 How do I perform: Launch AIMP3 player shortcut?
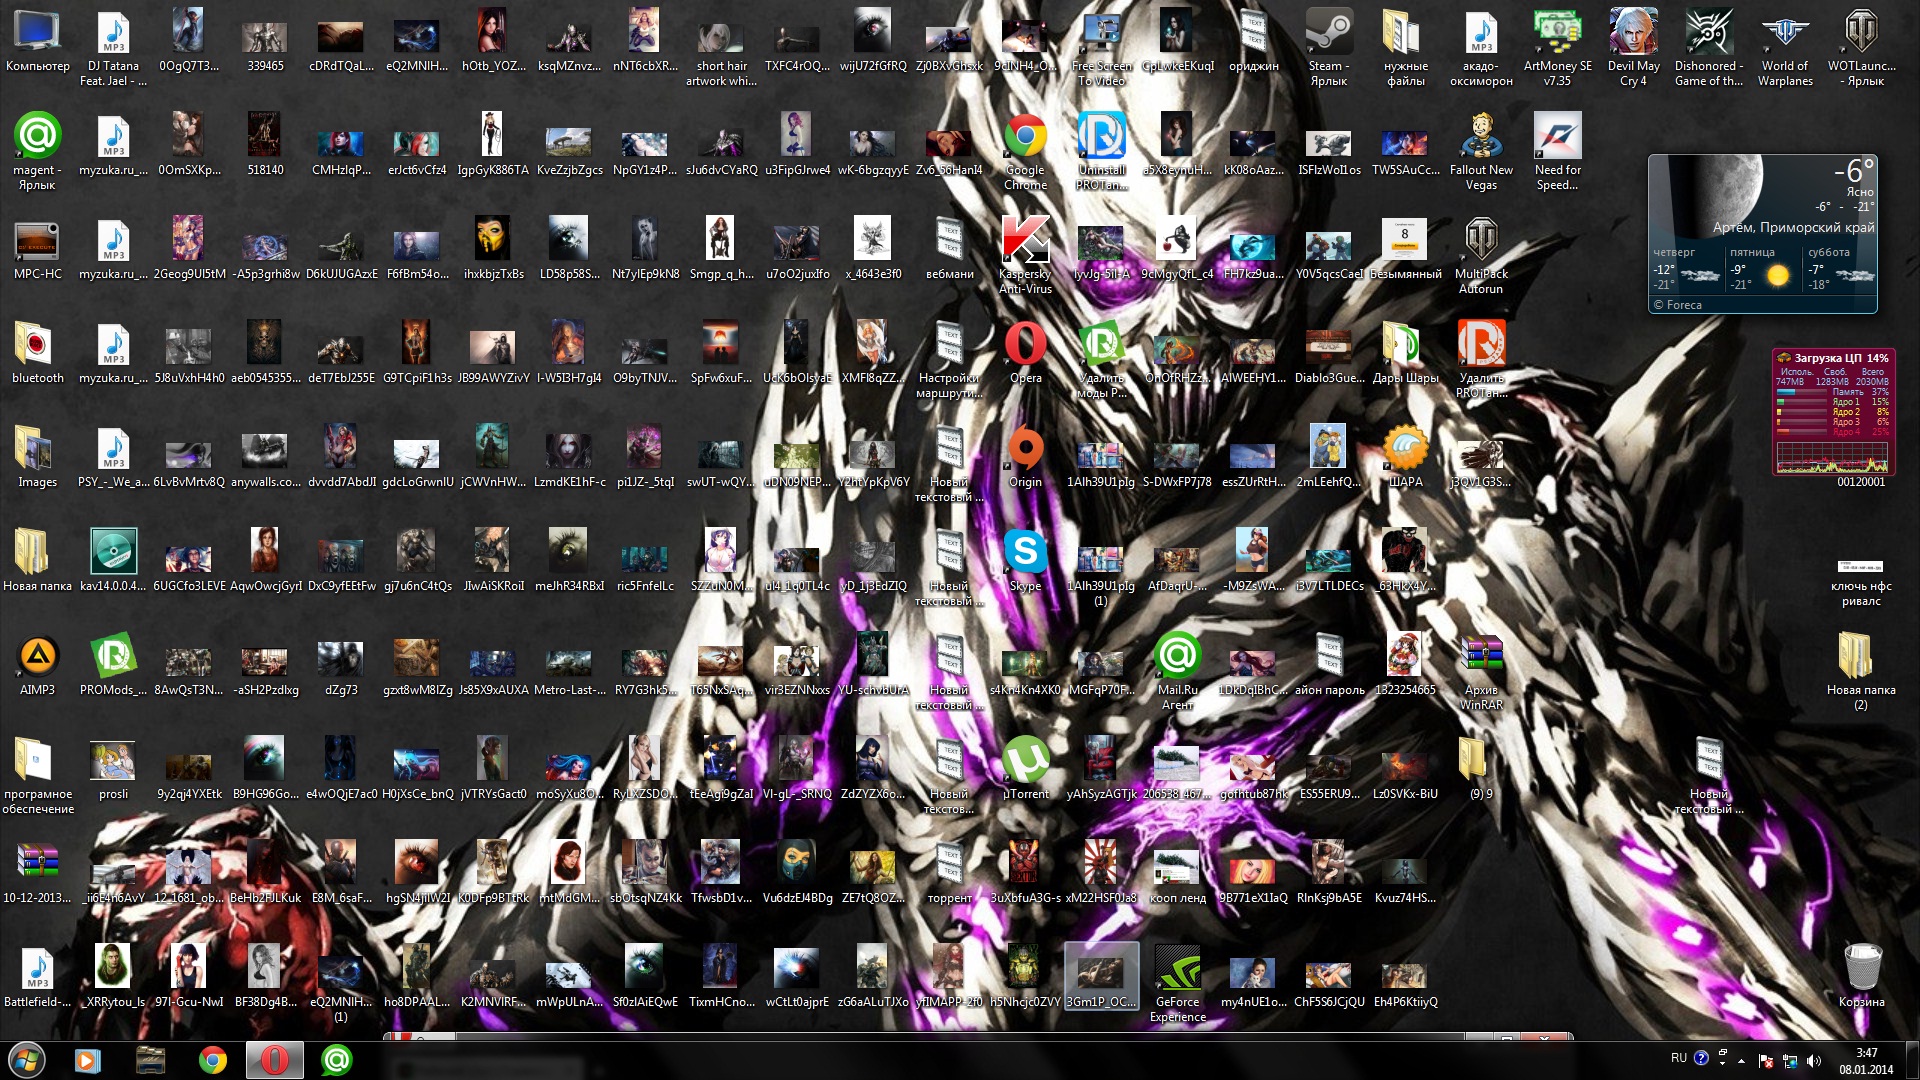pos(38,665)
